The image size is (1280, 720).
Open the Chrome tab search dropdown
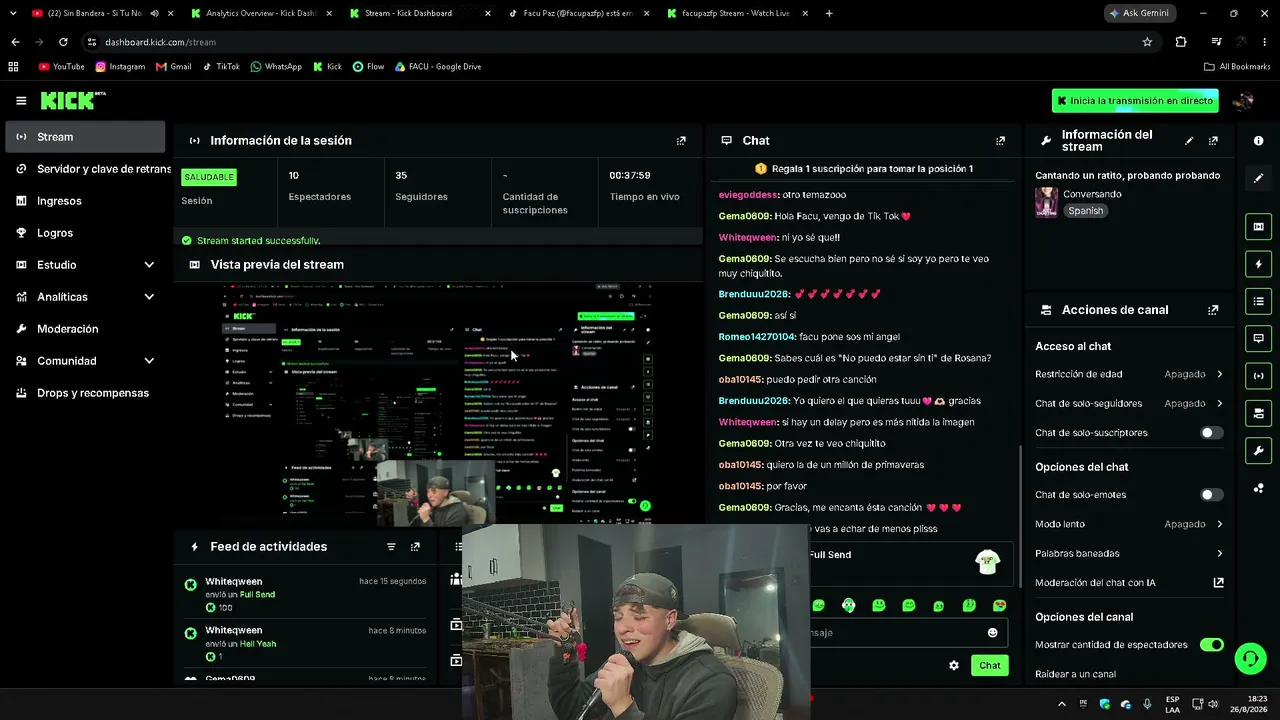click(x=12, y=13)
